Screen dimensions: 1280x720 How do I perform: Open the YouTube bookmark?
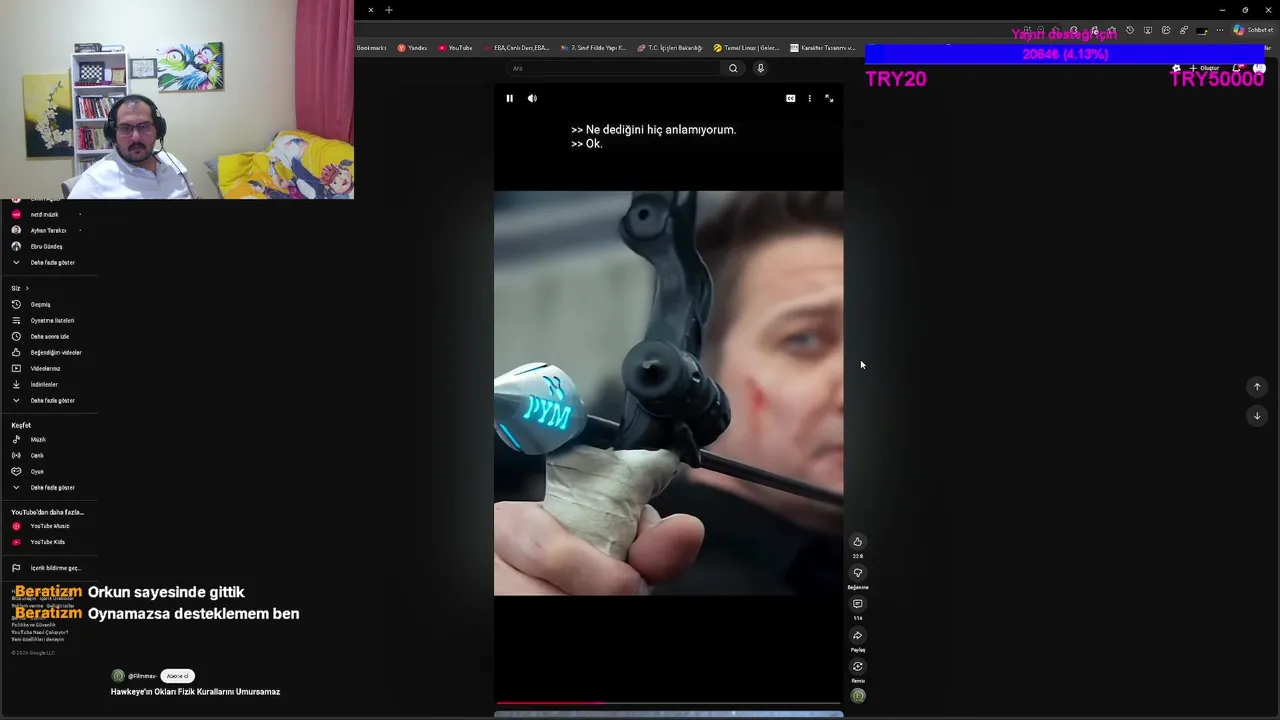[x=455, y=48]
